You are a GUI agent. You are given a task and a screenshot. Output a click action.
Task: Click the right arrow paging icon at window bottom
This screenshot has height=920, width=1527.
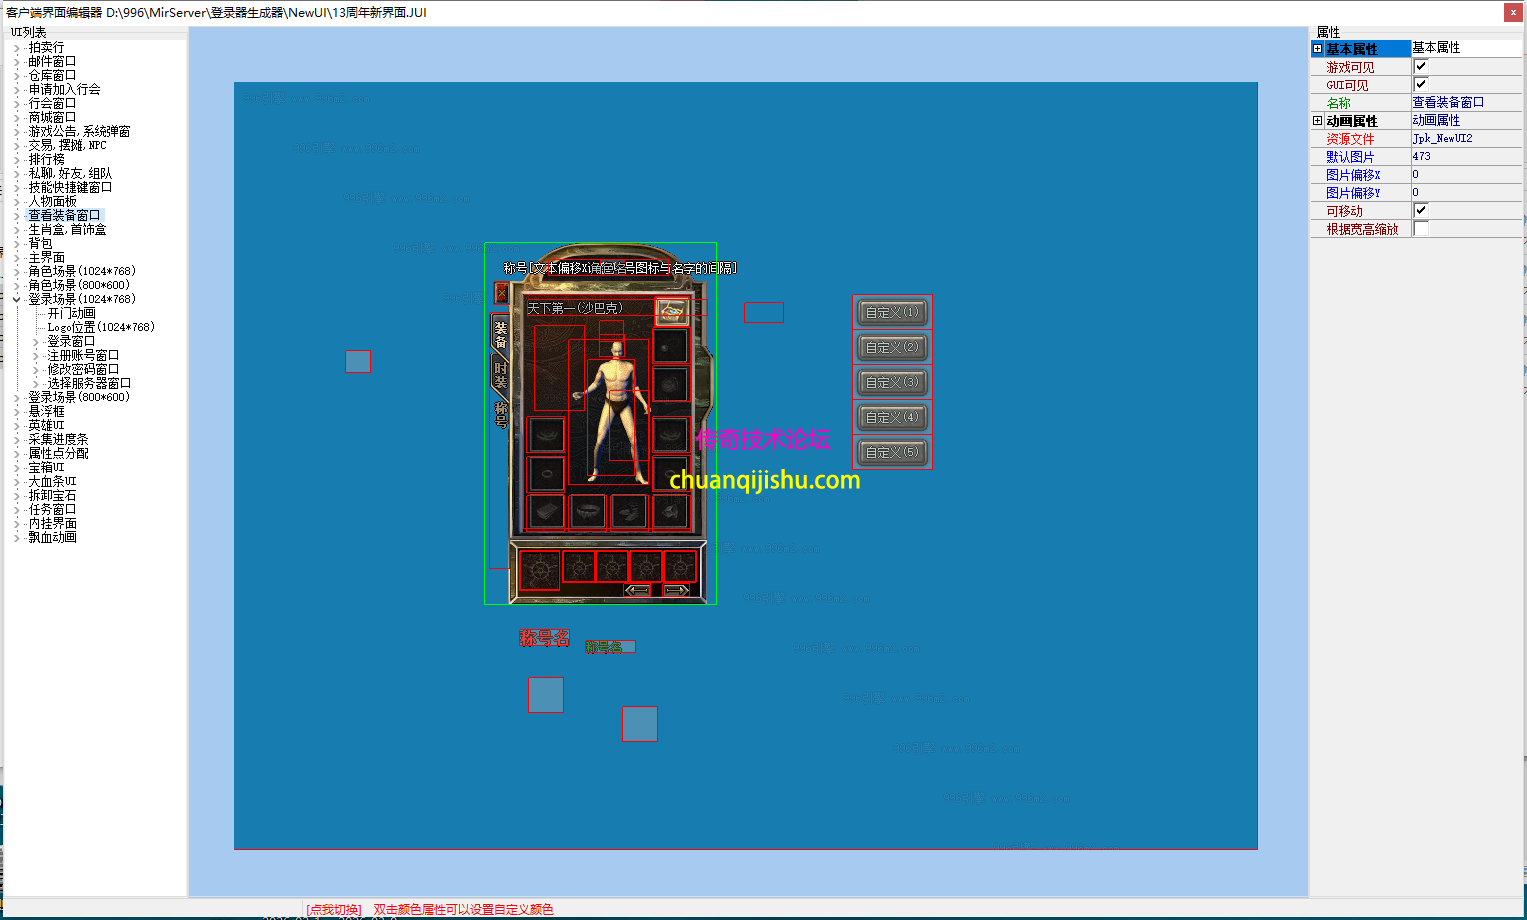tap(675, 589)
